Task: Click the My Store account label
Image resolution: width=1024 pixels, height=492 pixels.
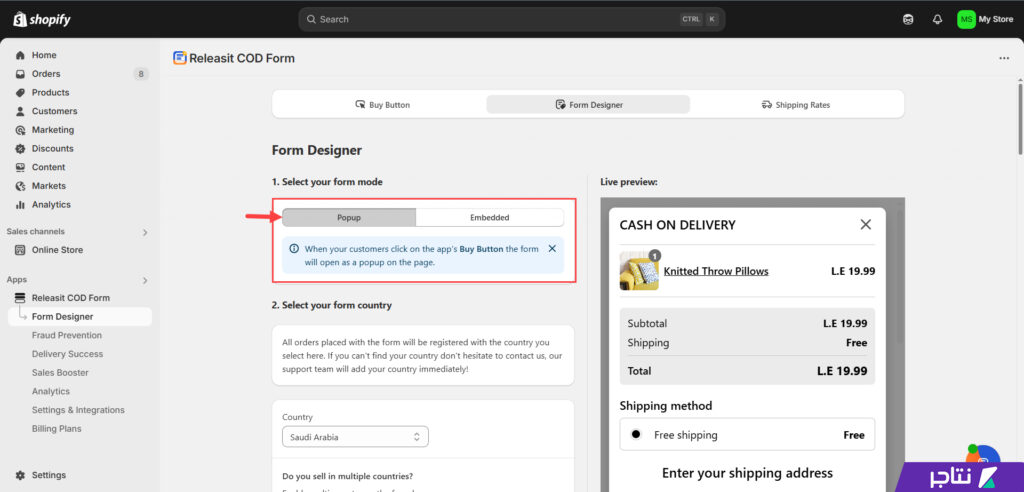Action: pos(995,20)
